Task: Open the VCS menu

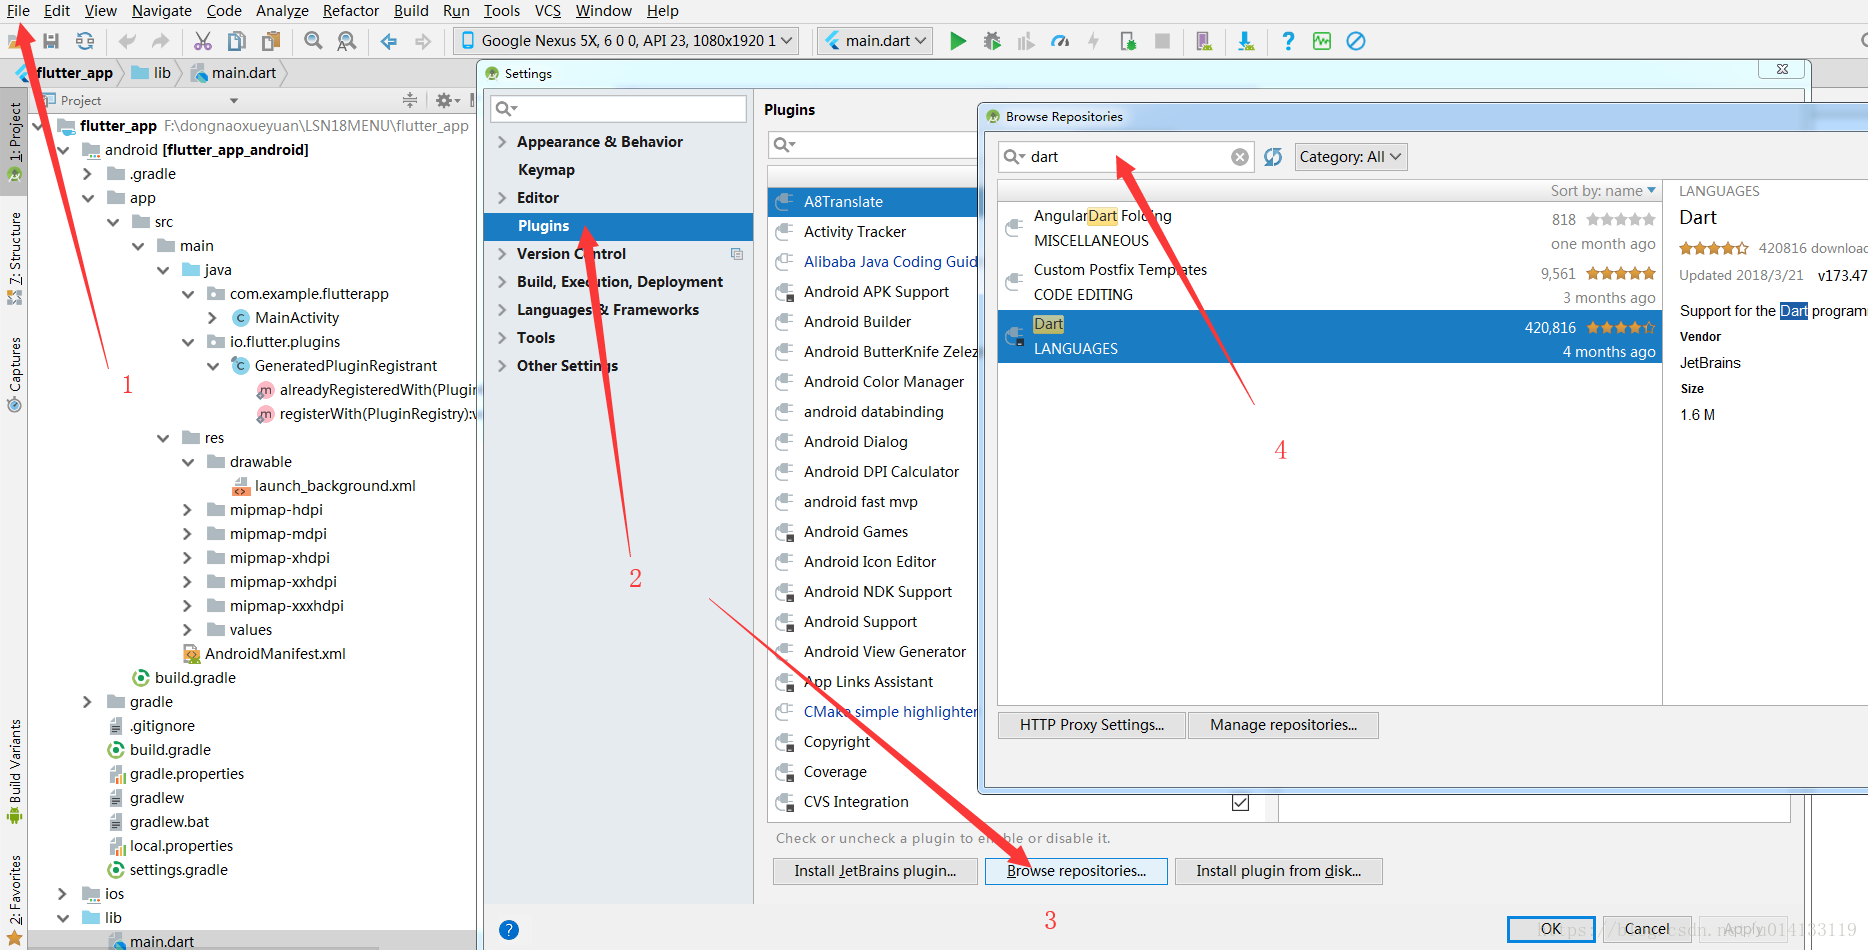Action: tap(548, 11)
